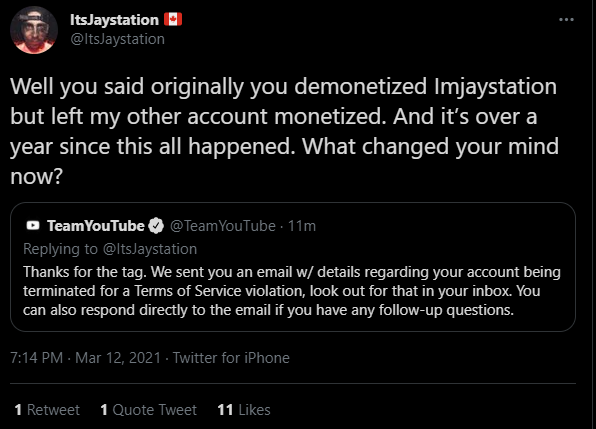Open ItsJaystation display name profile link
596x429 pixels.
tap(114, 20)
